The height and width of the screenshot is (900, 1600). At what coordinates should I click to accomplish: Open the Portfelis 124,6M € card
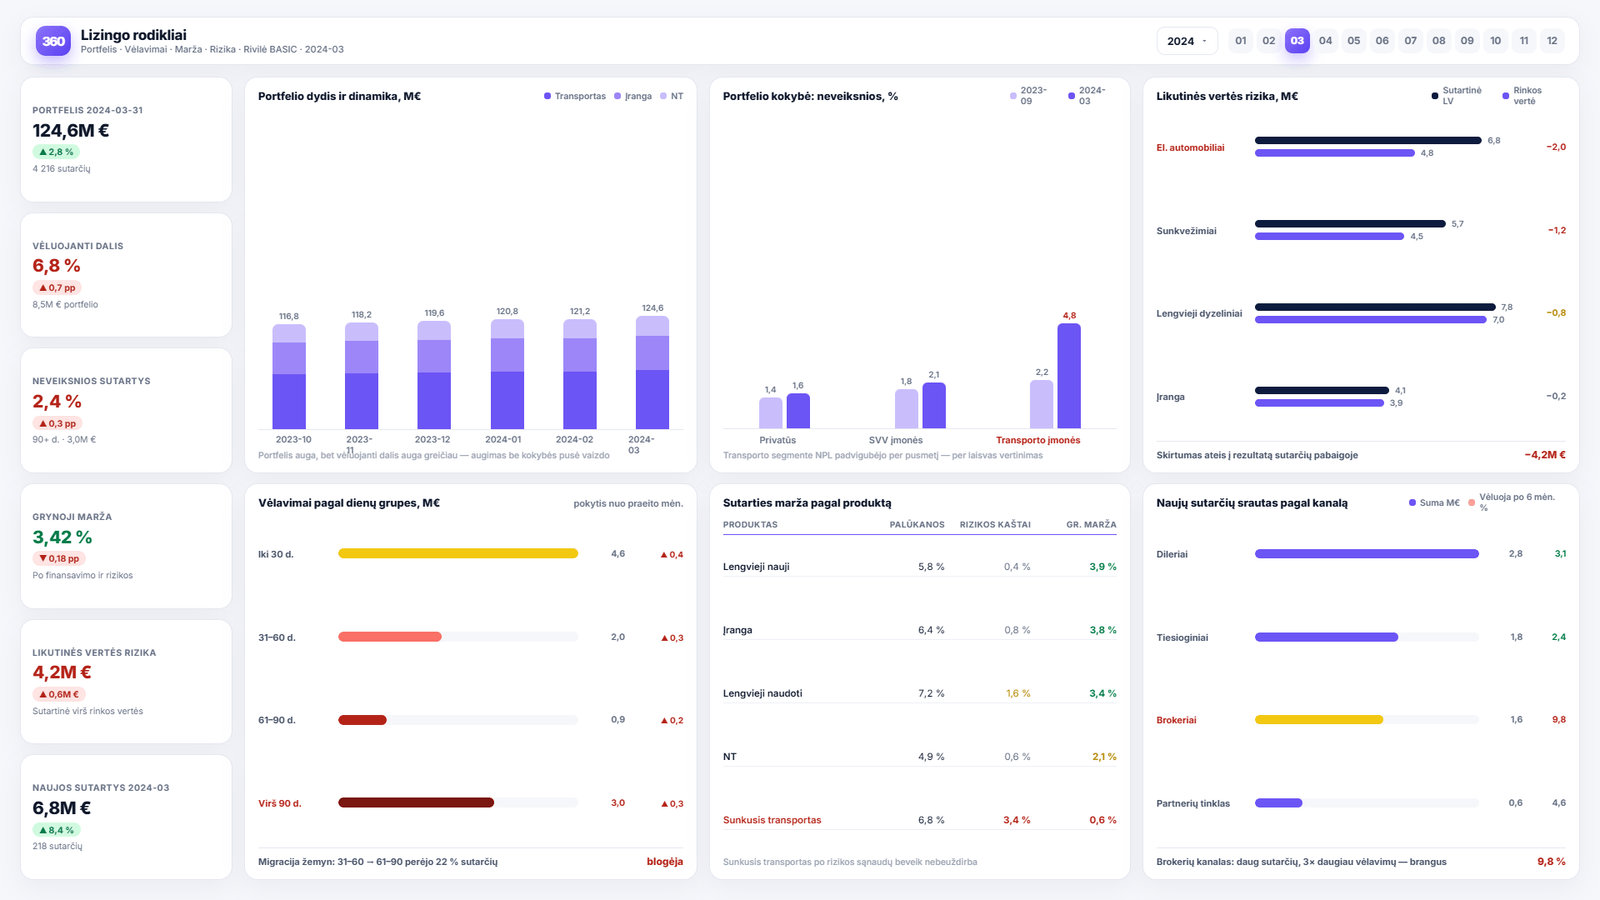point(126,140)
